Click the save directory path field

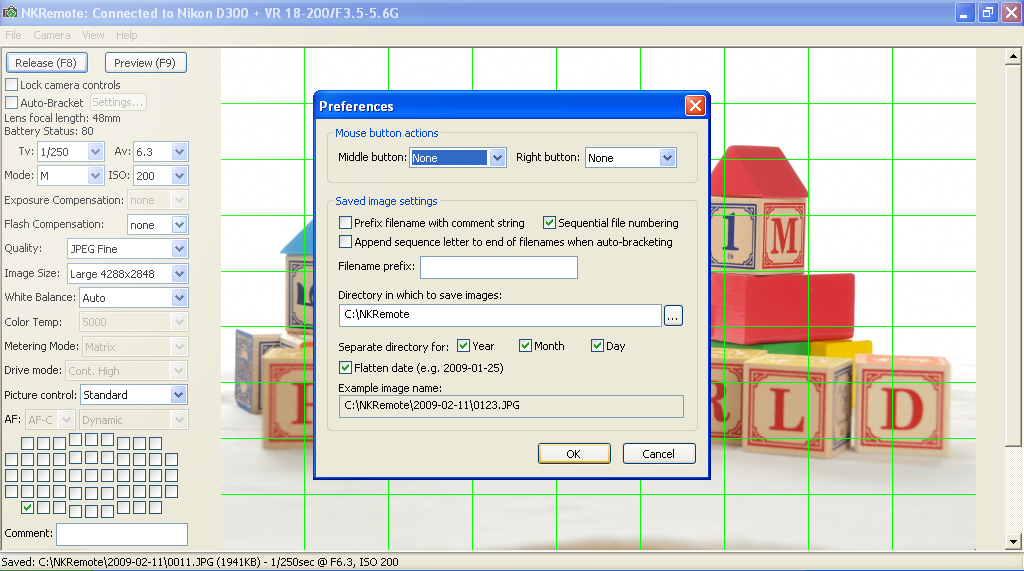[x=500, y=316]
